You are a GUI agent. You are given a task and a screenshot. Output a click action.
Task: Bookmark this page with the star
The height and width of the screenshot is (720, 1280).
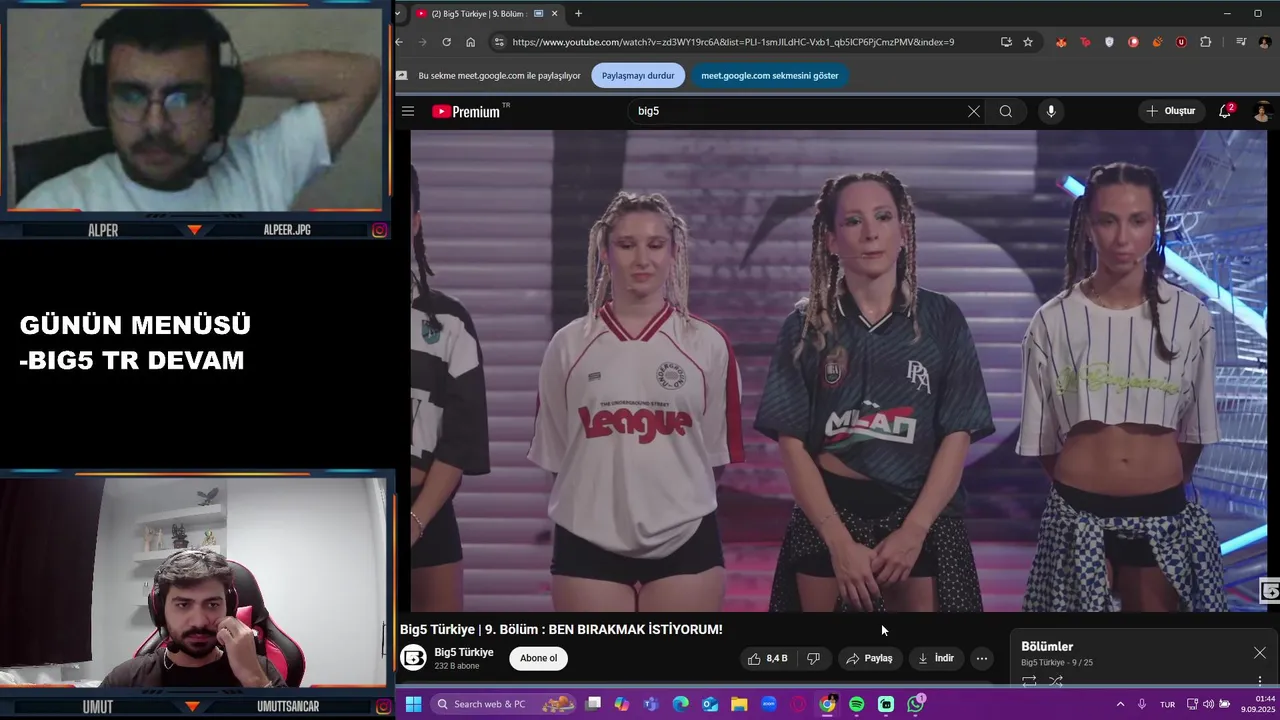click(x=1028, y=42)
